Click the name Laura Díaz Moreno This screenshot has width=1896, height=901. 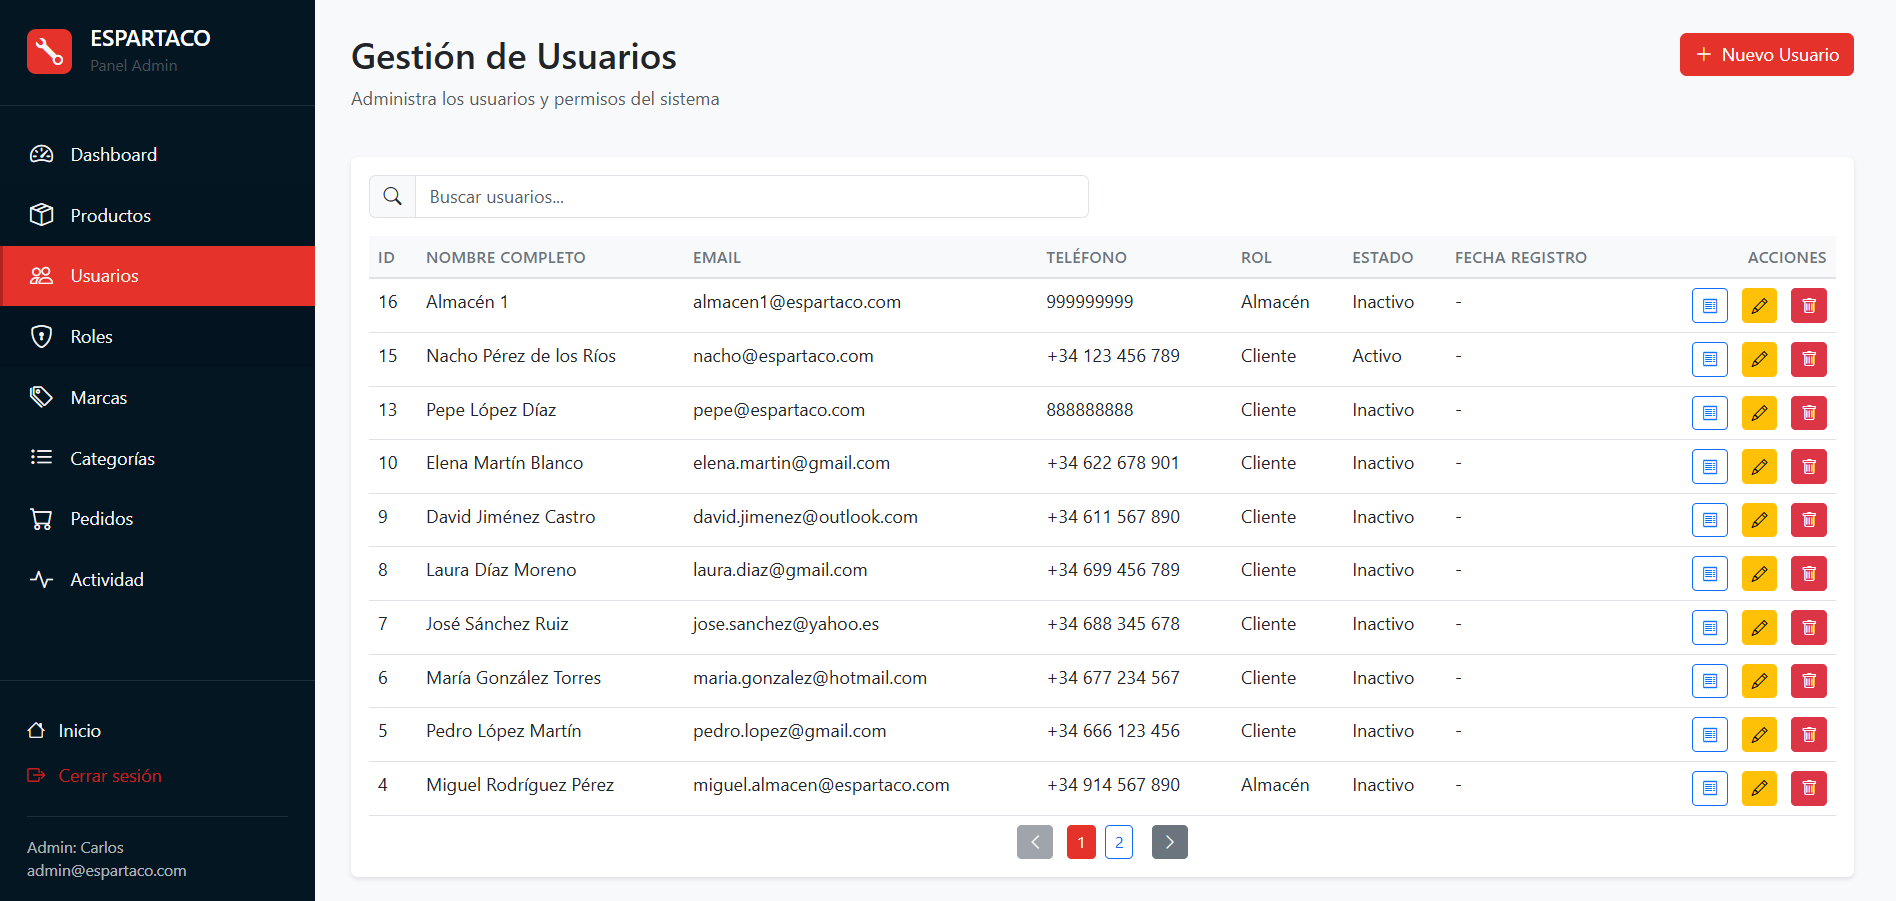(501, 570)
